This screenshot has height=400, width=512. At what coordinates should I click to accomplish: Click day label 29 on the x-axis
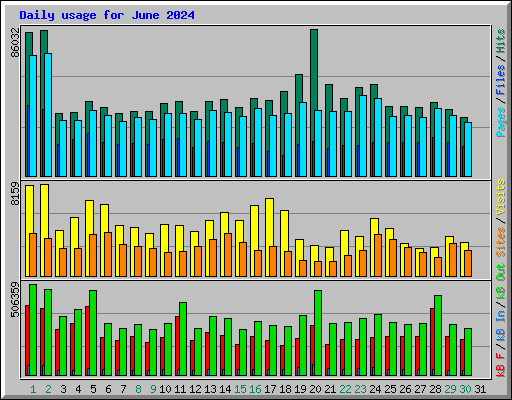click(450, 389)
